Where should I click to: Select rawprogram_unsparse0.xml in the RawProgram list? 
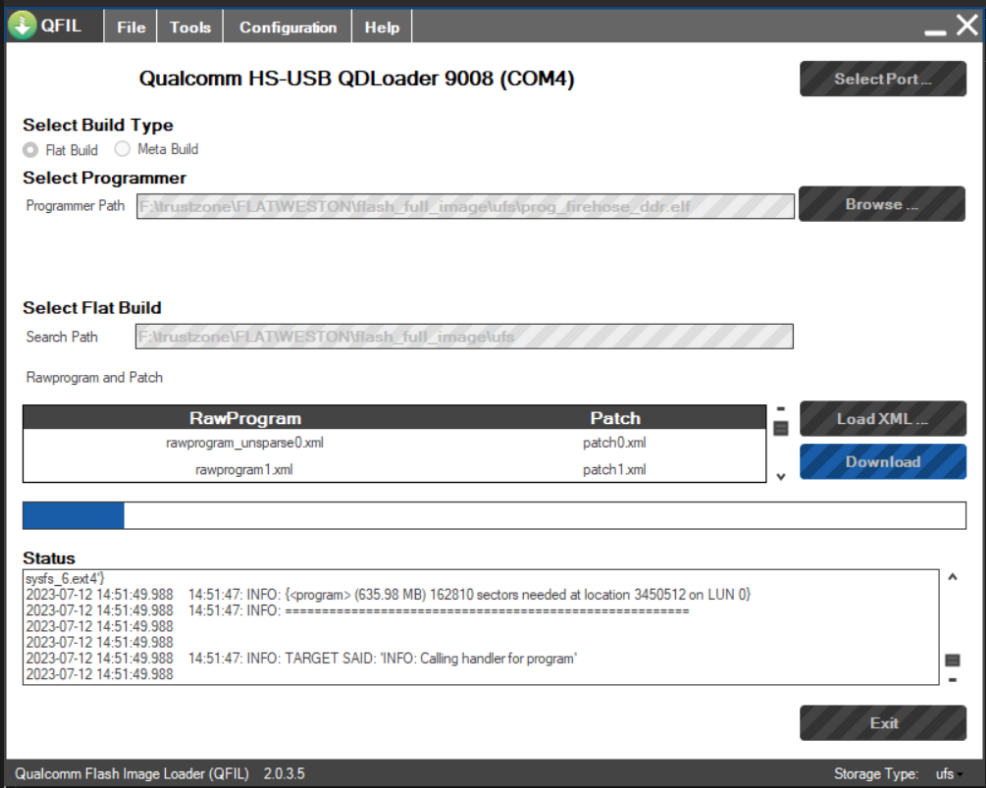click(x=245, y=443)
